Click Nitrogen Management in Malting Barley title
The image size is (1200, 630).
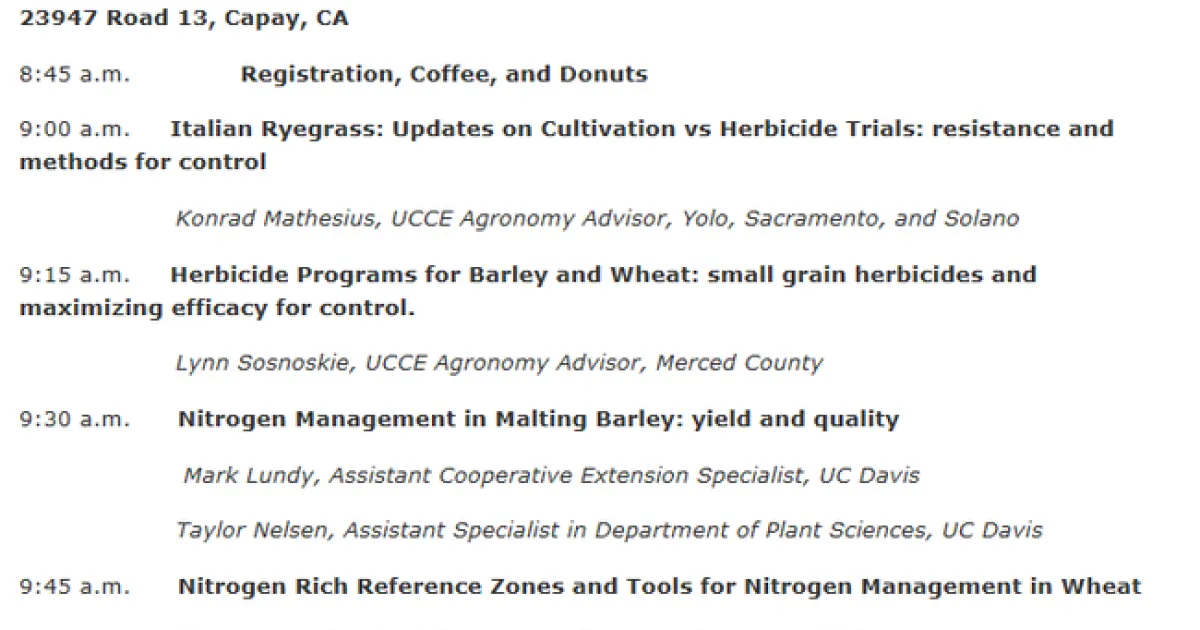click(538, 420)
